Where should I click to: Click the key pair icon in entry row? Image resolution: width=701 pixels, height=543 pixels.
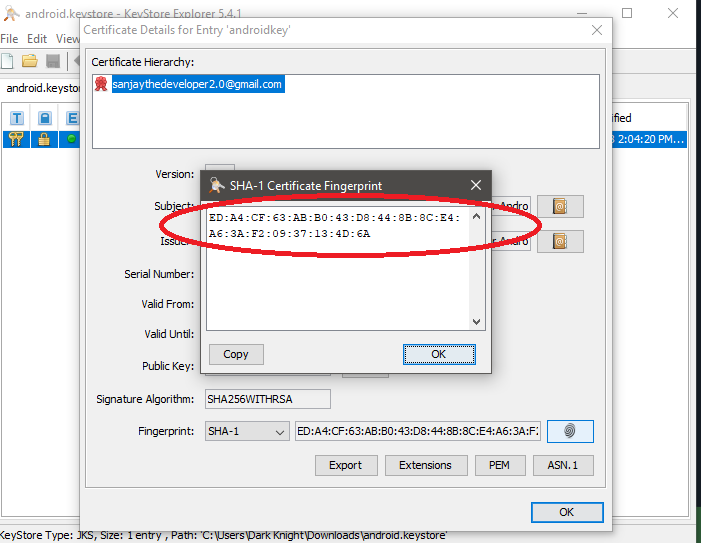click(x=16, y=139)
